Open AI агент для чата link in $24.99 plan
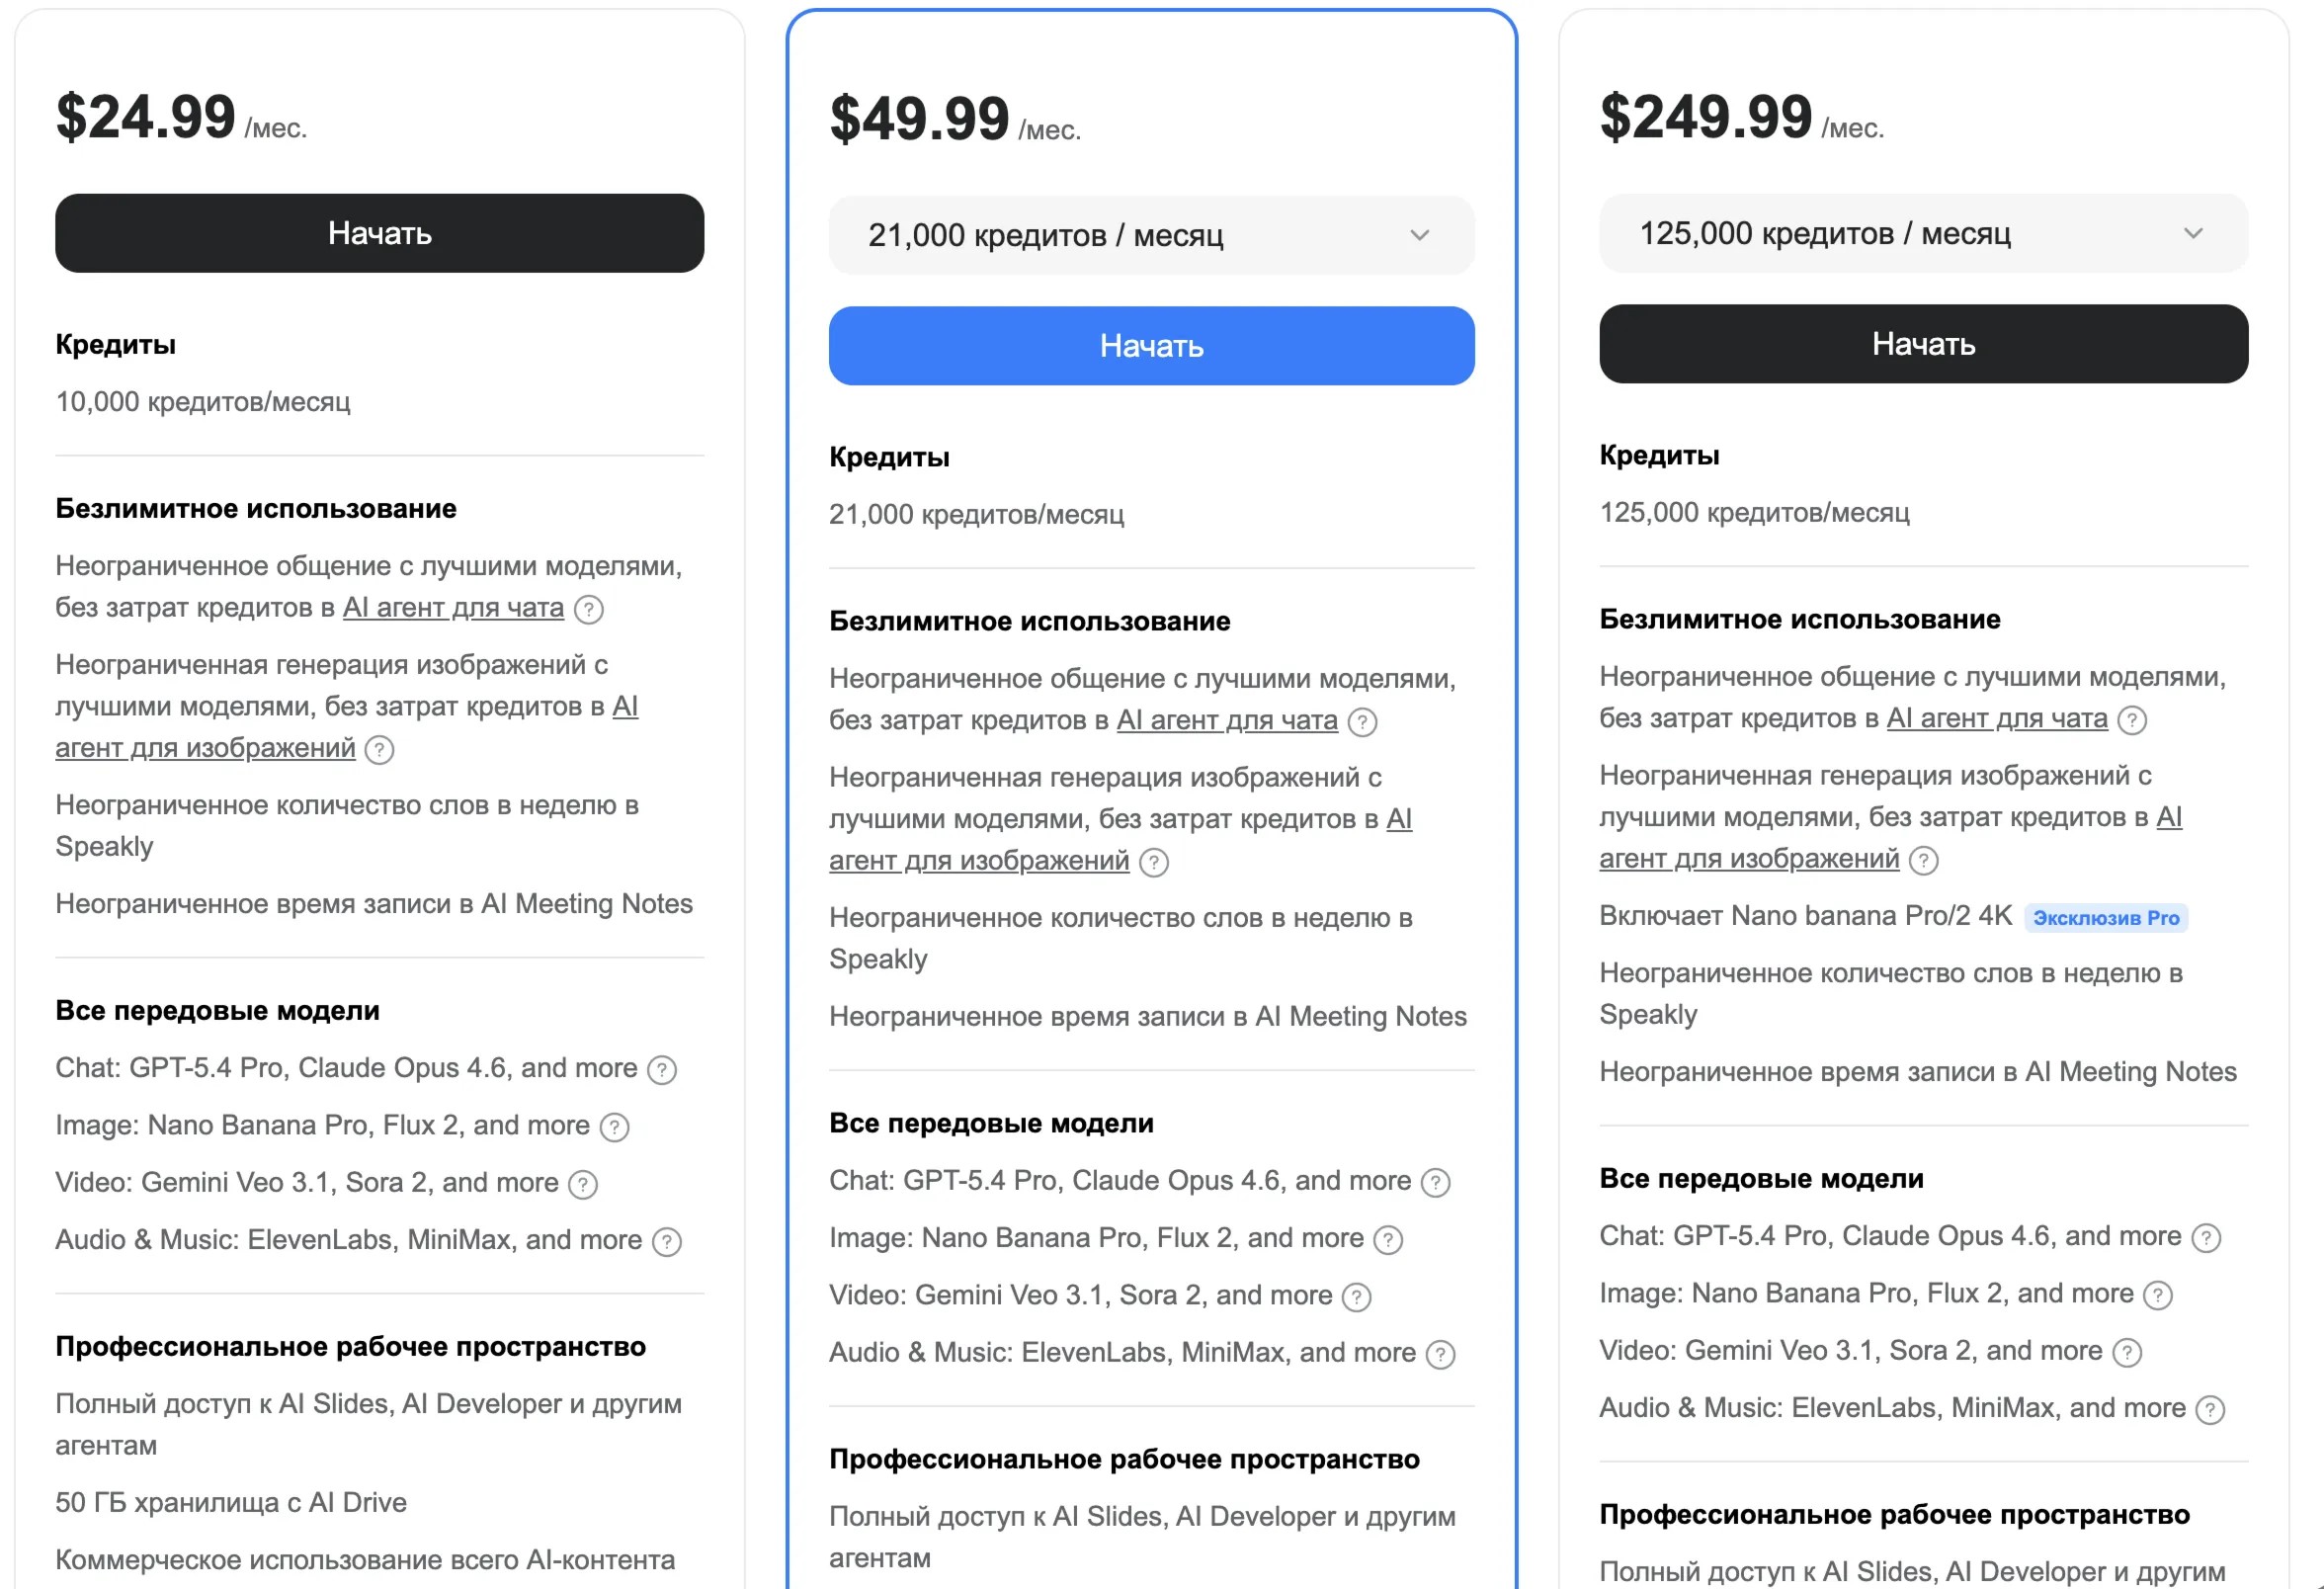Image resolution: width=2324 pixels, height=1589 pixels. tap(453, 608)
